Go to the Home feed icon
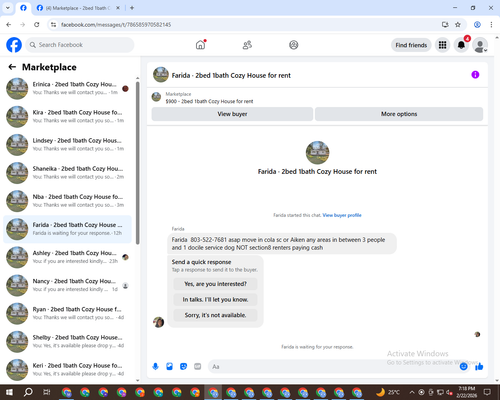 coord(200,45)
